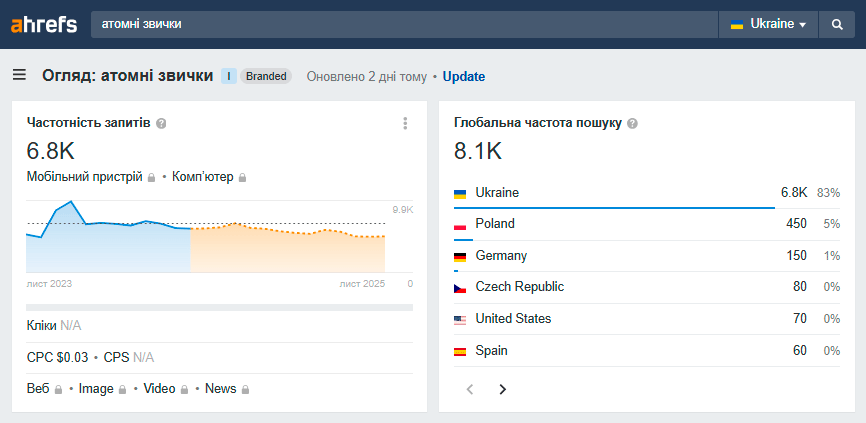Viewport: 866px width, 423px height.
Task: Click the Ahrefs logo
Action: (44, 25)
